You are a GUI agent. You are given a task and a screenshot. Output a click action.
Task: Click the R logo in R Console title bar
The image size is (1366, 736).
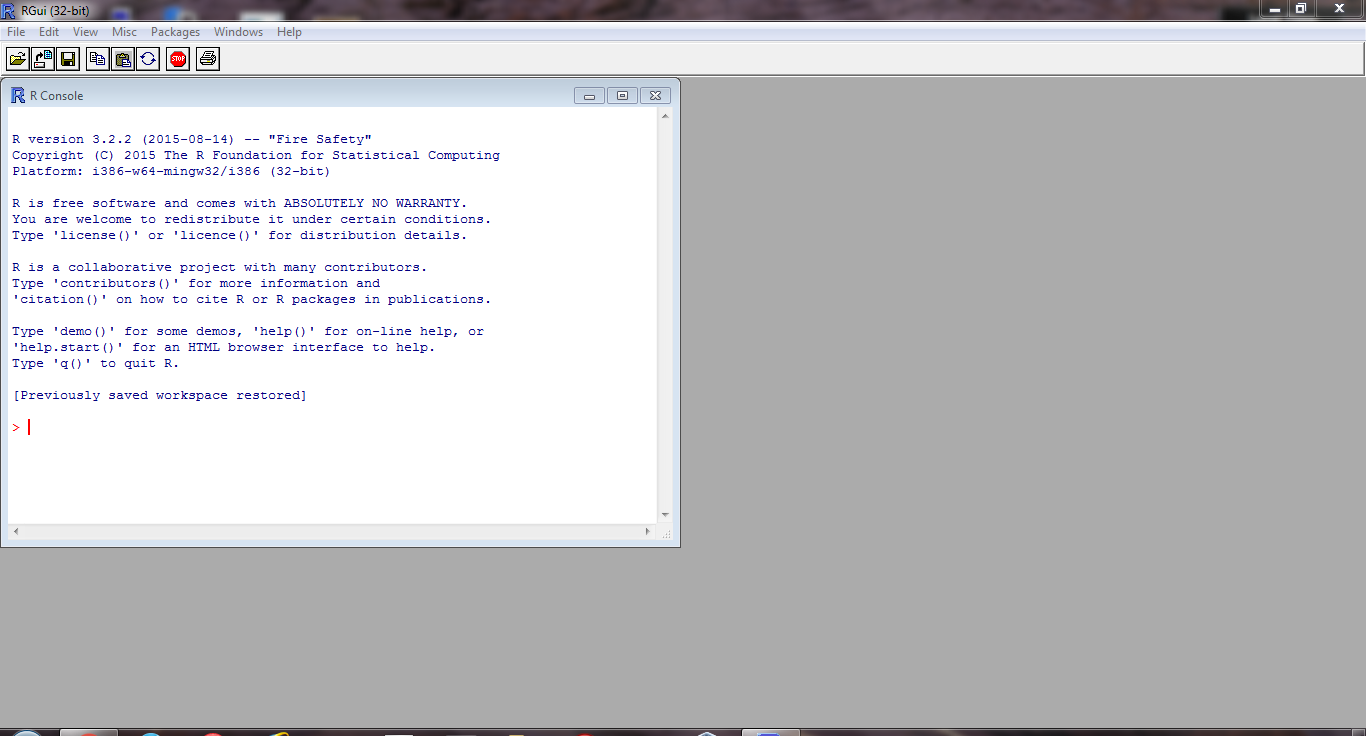pos(18,95)
